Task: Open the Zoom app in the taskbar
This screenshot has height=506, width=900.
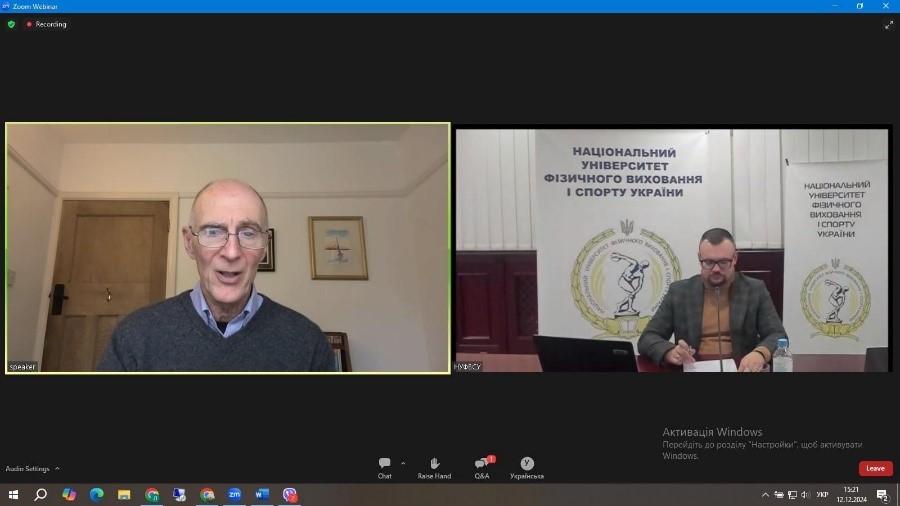Action: 234,494
